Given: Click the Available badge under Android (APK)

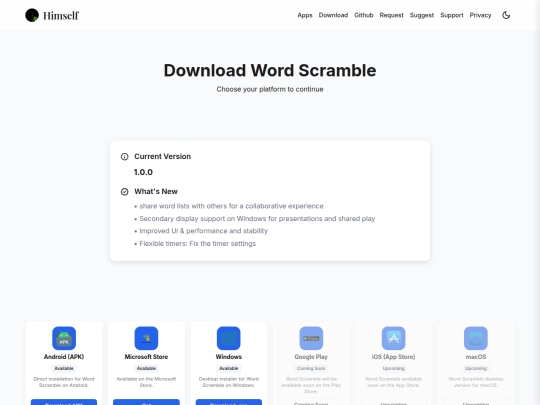Looking at the screenshot, I should click(64, 368).
